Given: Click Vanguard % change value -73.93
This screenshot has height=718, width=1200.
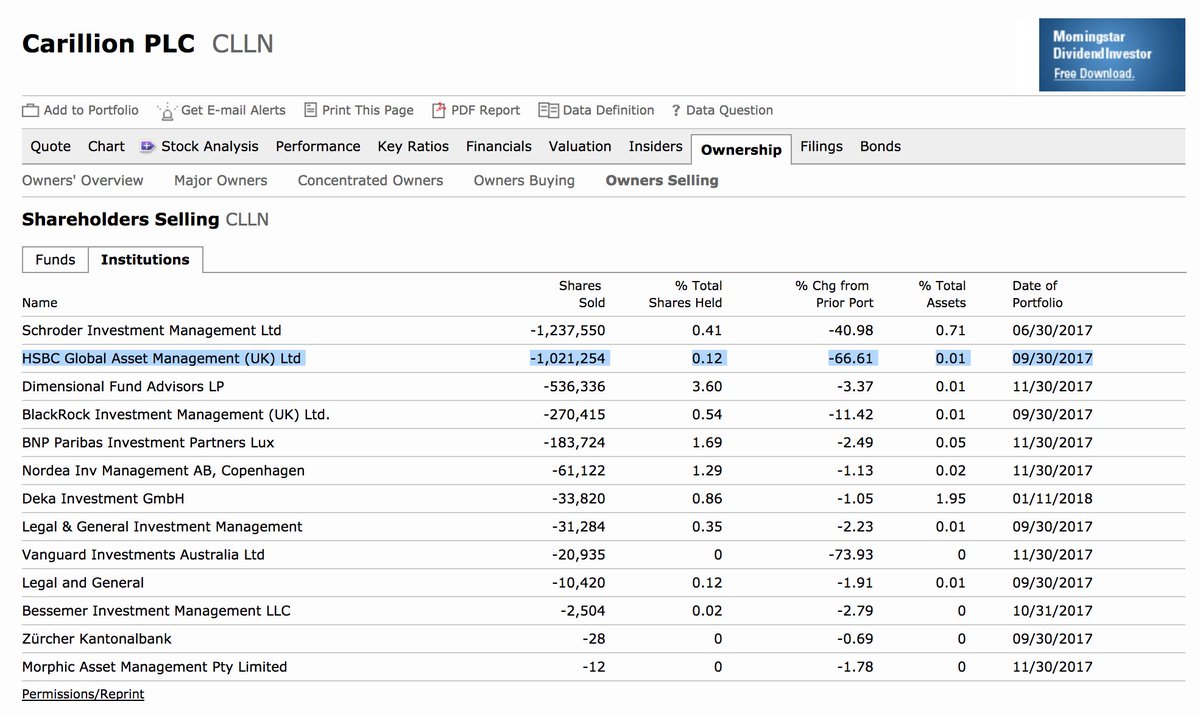Looking at the screenshot, I should pyautogui.click(x=851, y=554).
